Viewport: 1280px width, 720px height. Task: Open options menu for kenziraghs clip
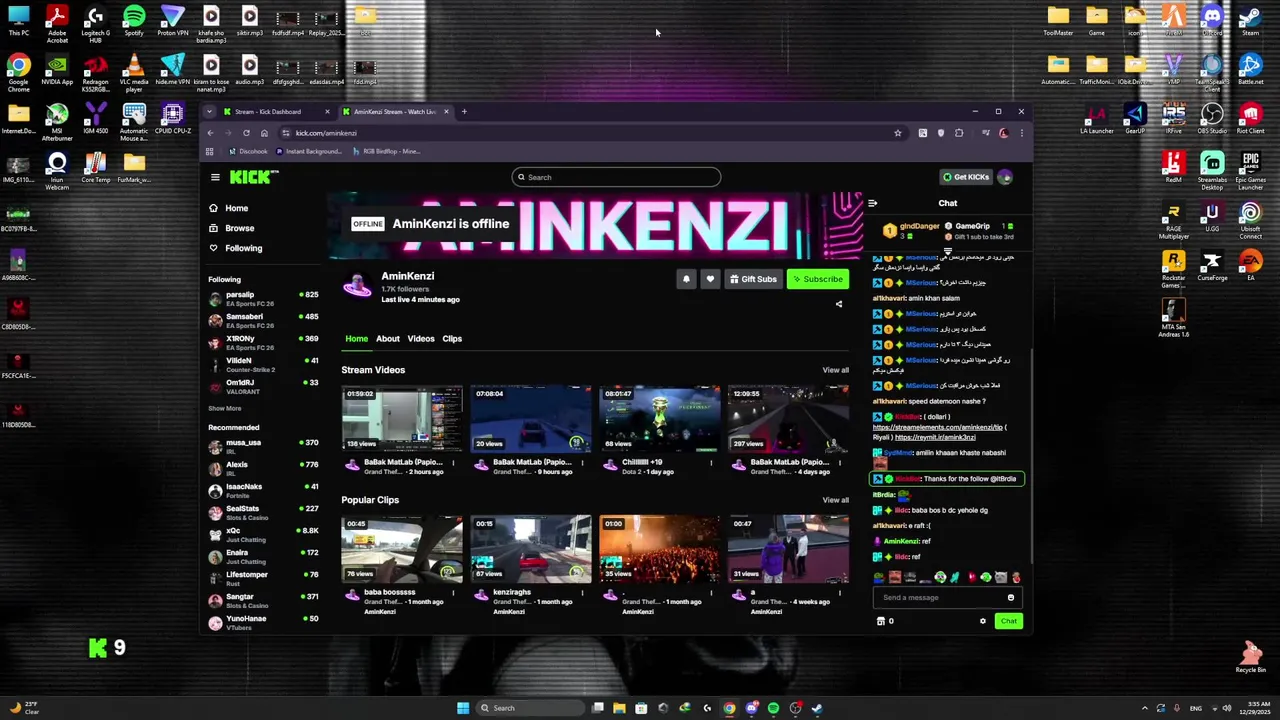(582, 592)
